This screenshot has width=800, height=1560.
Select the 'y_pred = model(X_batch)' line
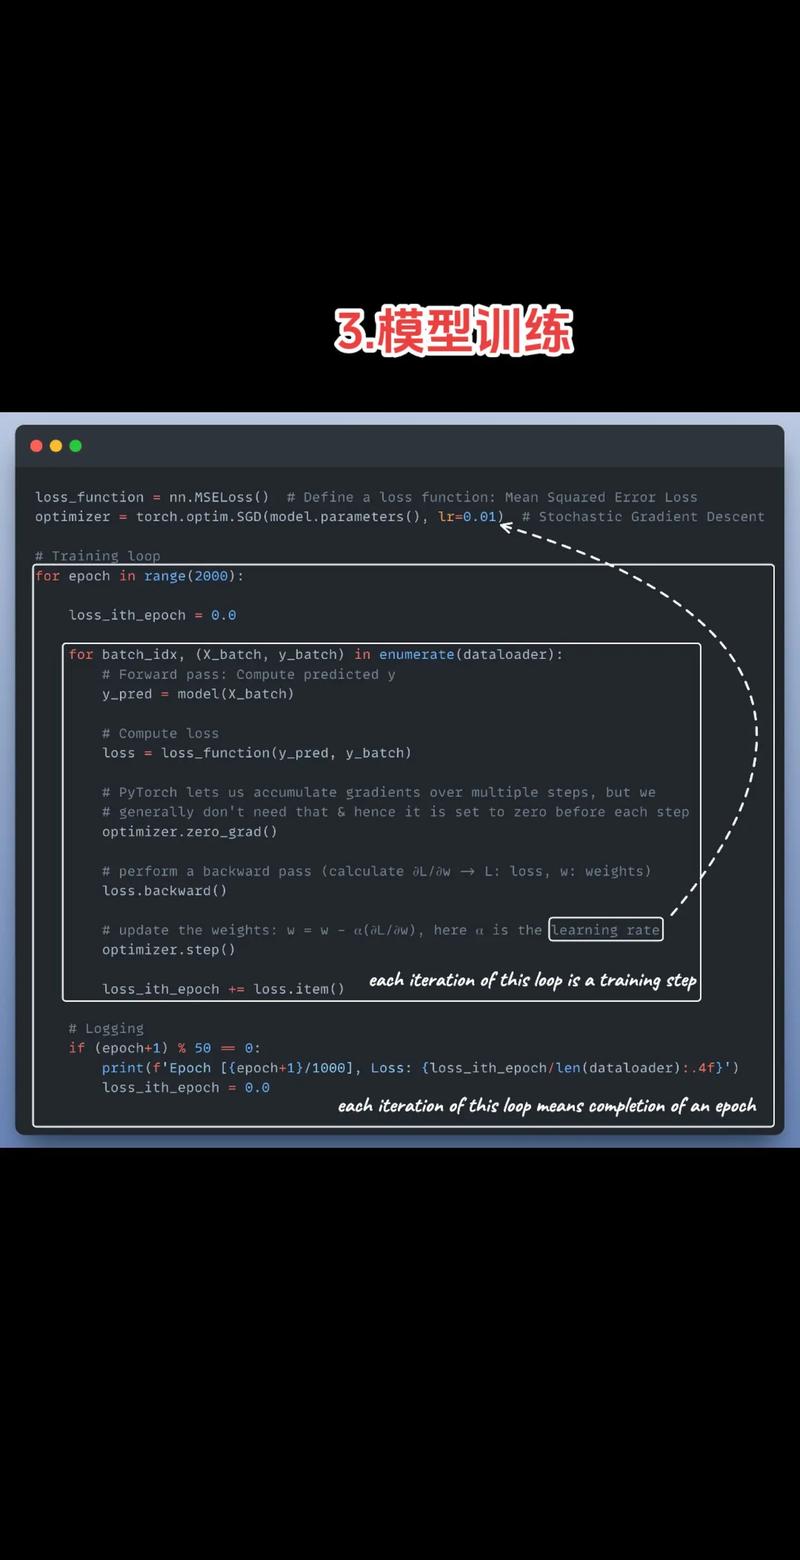pyautogui.click(x=196, y=694)
